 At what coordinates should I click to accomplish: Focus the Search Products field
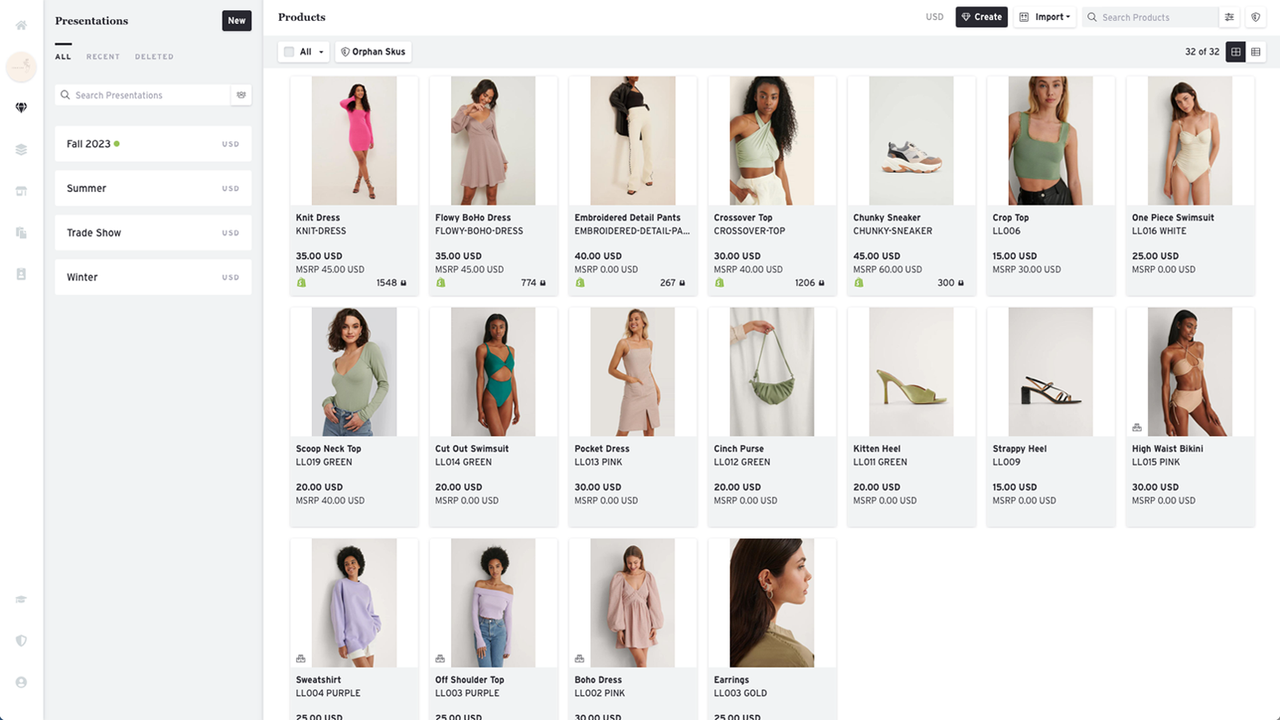(x=1150, y=17)
